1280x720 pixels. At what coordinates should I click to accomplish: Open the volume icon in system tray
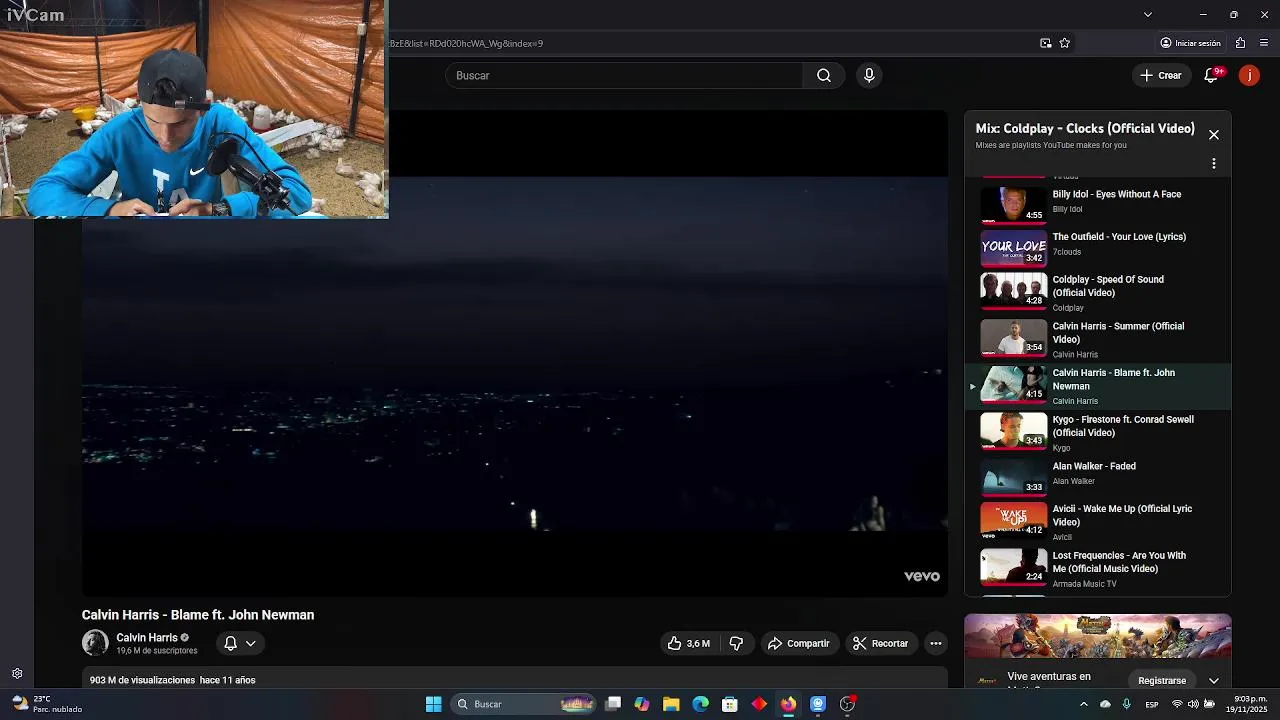(1193, 704)
